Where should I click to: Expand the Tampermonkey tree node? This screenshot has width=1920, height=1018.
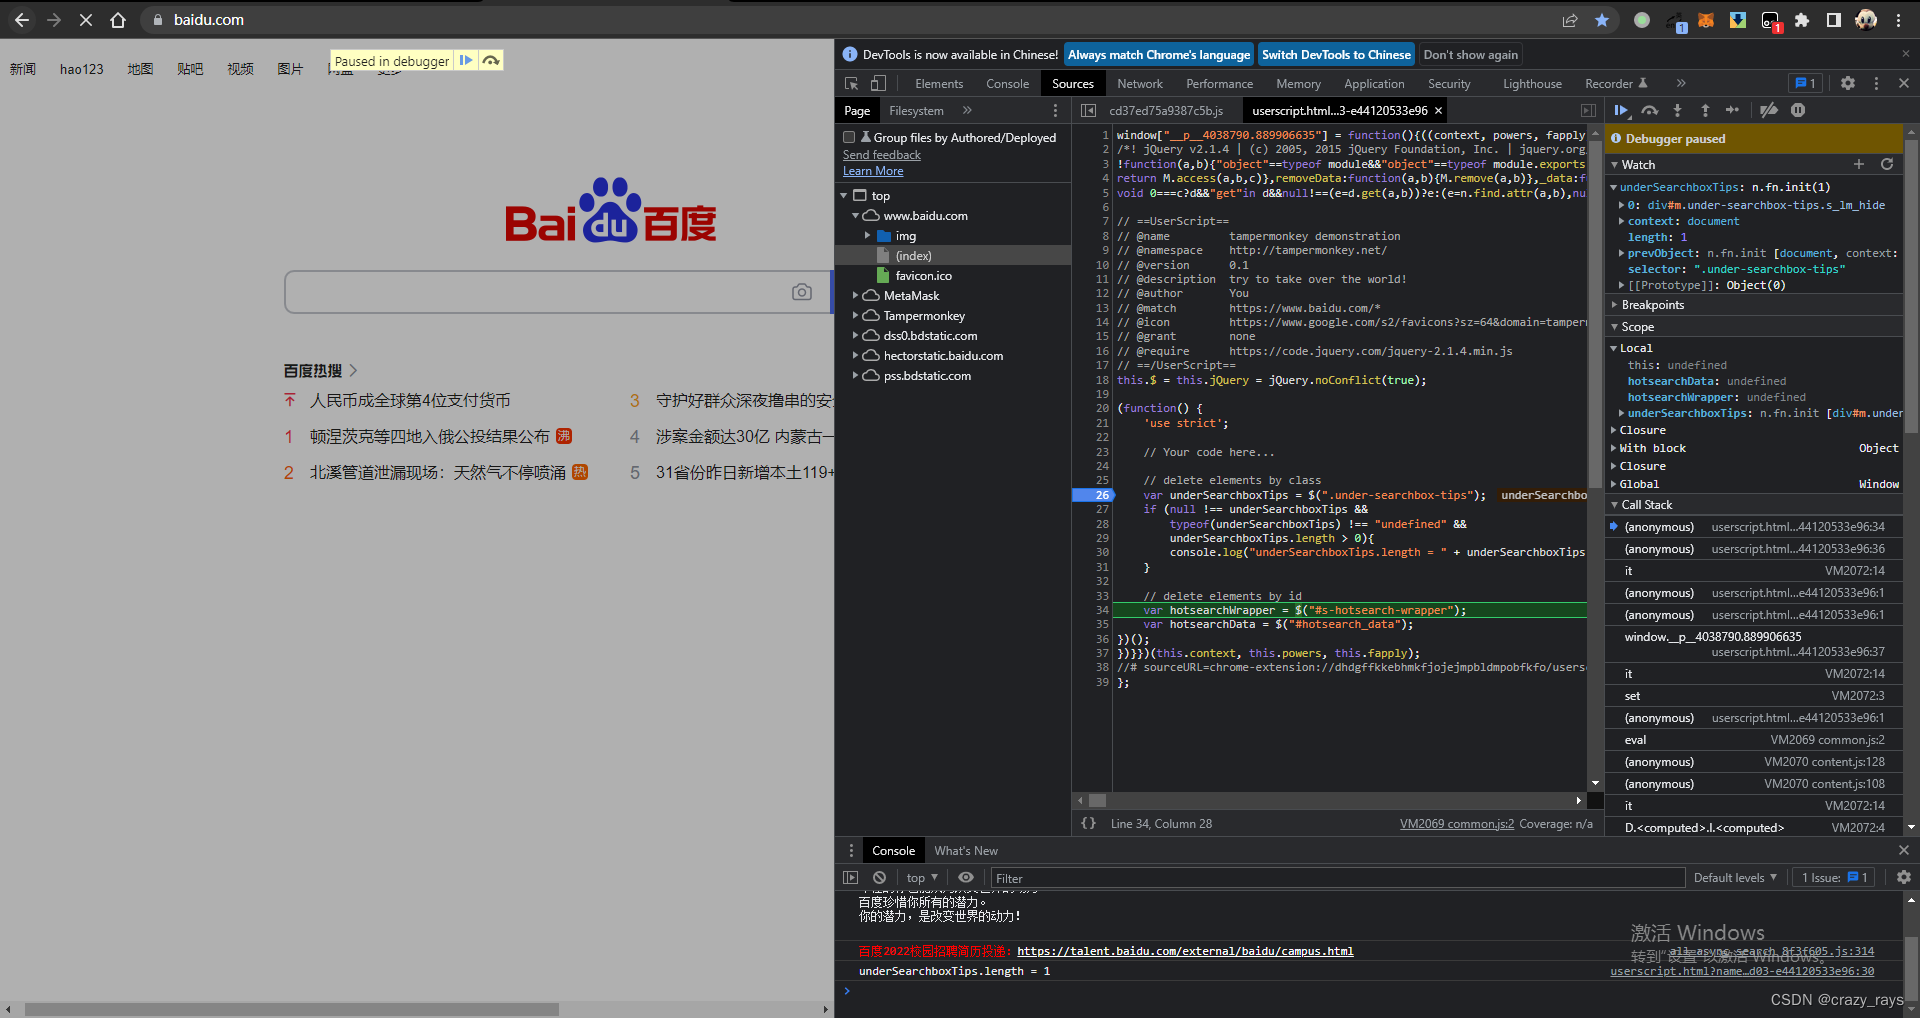(855, 316)
